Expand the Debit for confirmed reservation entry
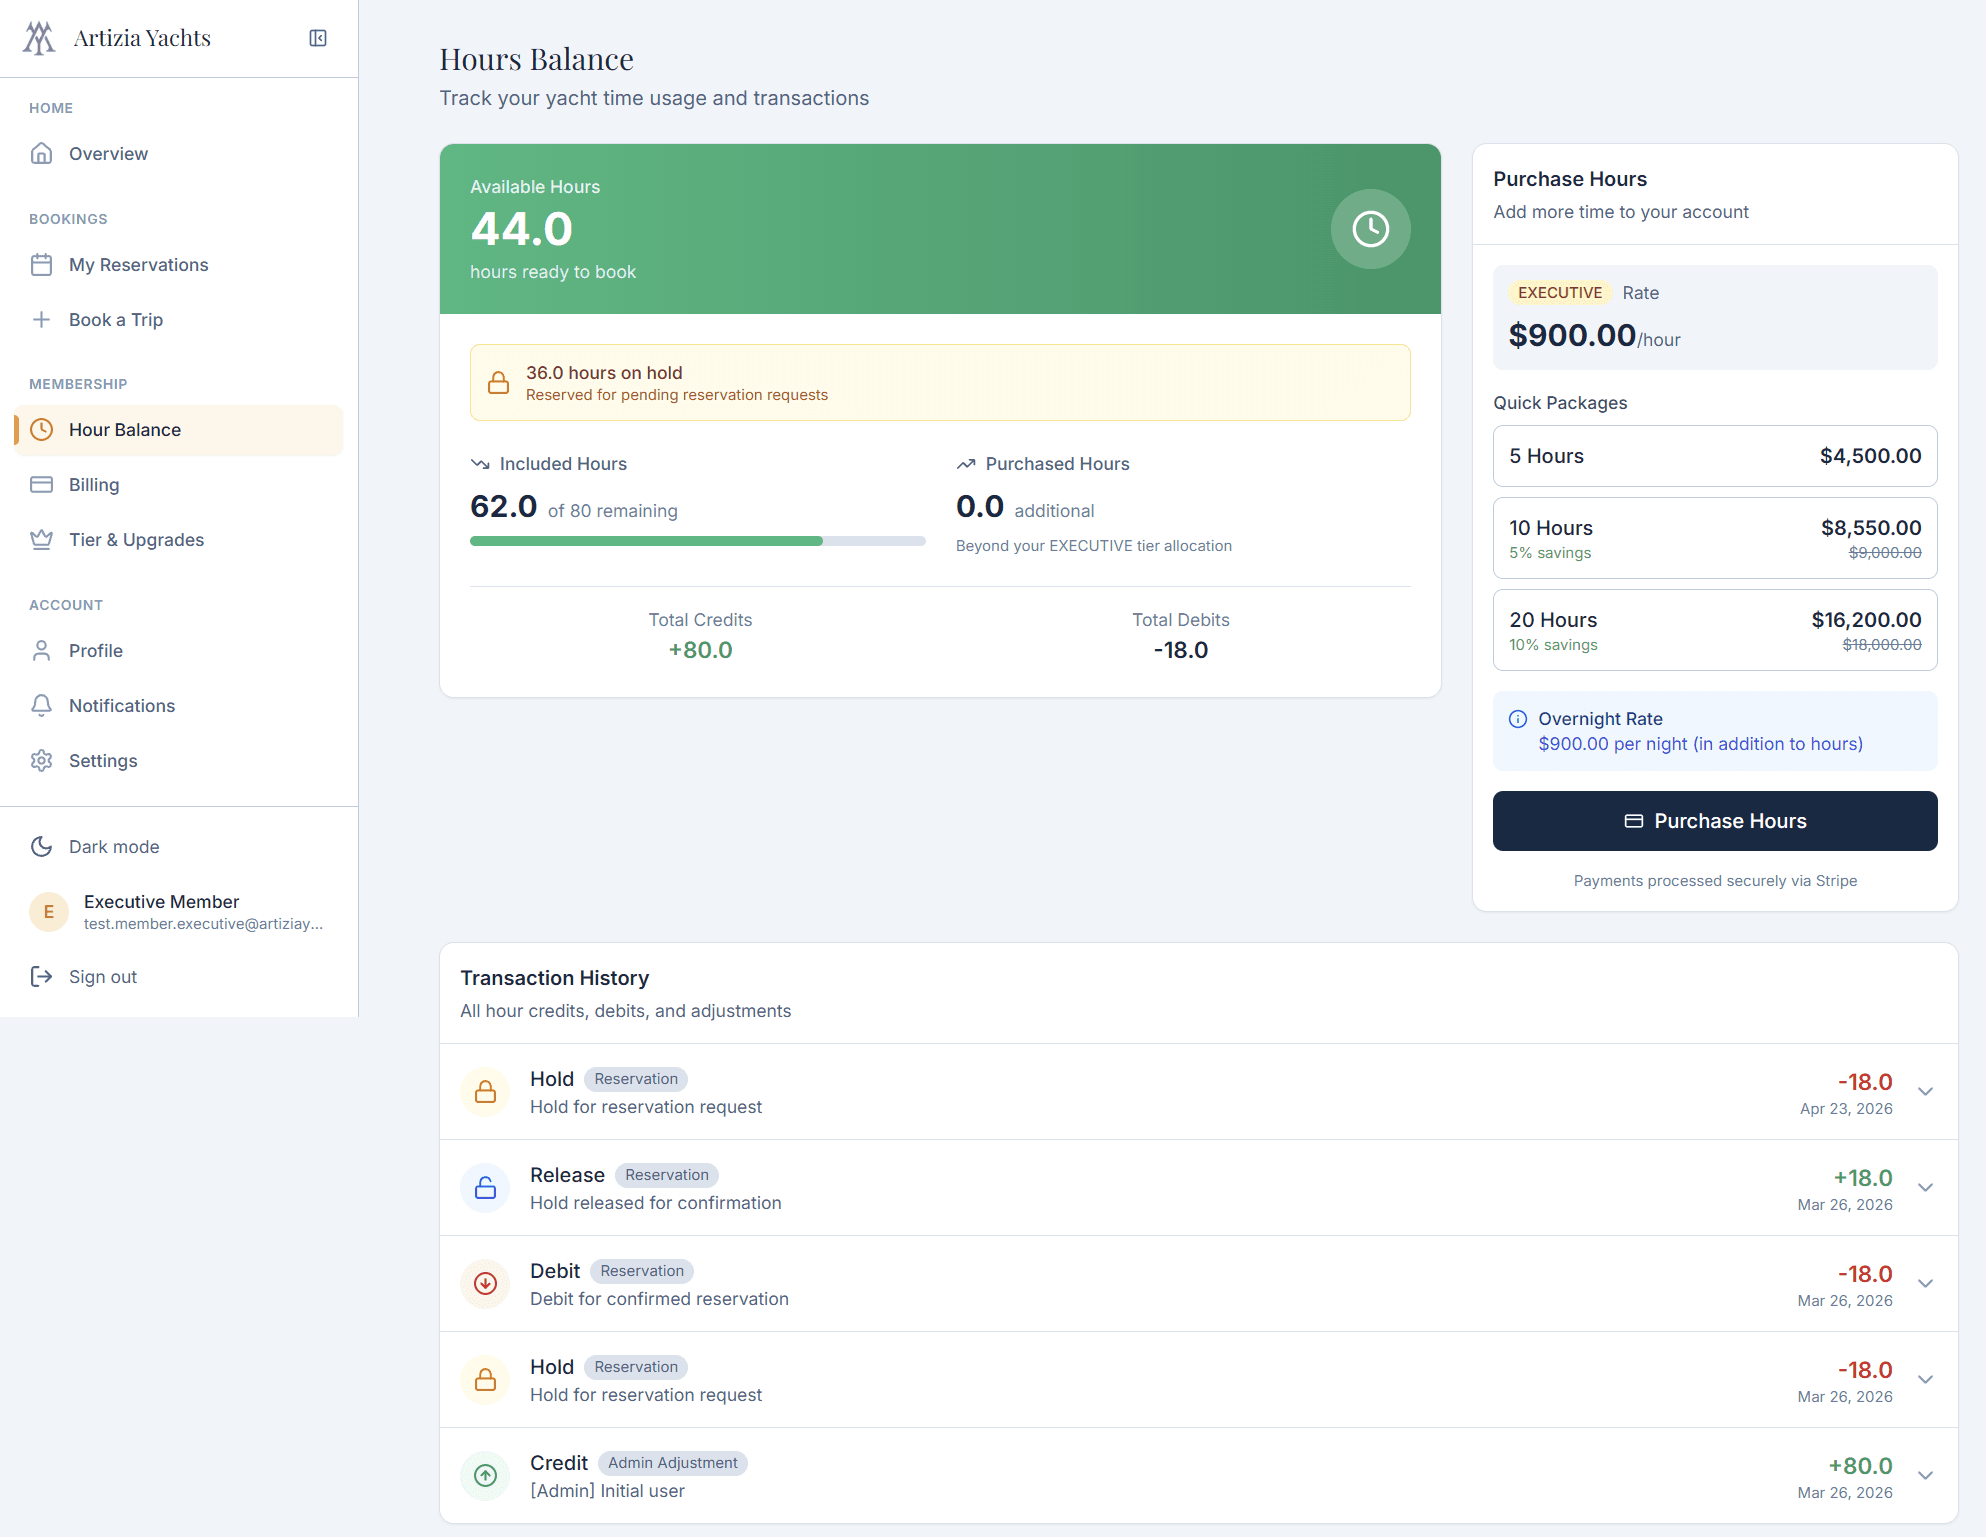The image size is (1986, 1537). click(x=1925, y=1284)
